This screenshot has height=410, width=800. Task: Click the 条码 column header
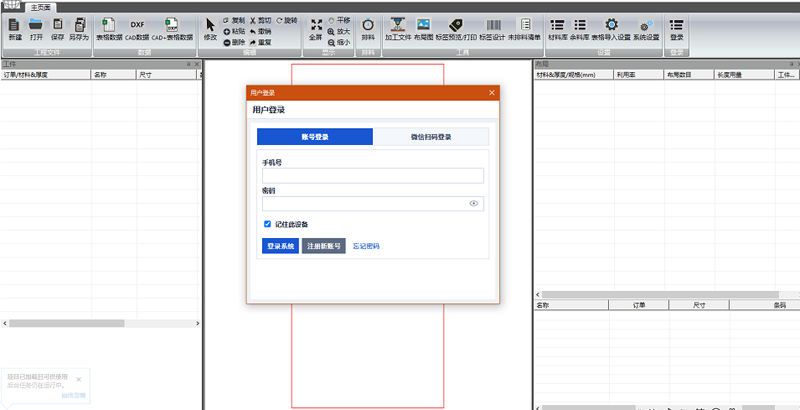click(x=765, y=305)
